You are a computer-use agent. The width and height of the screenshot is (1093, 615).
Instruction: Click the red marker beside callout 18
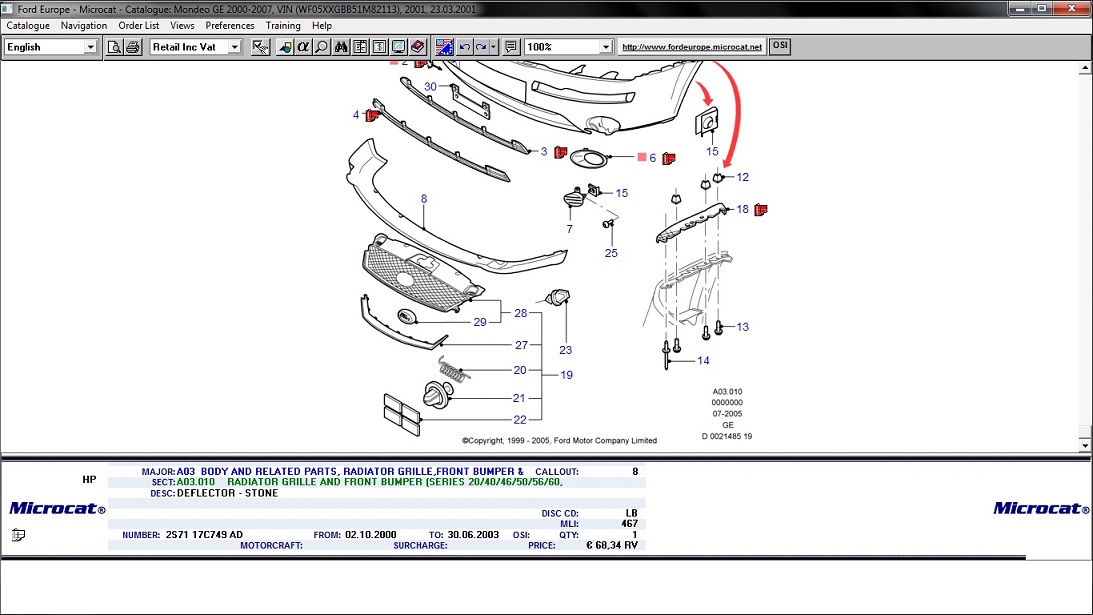pos(761,209)
